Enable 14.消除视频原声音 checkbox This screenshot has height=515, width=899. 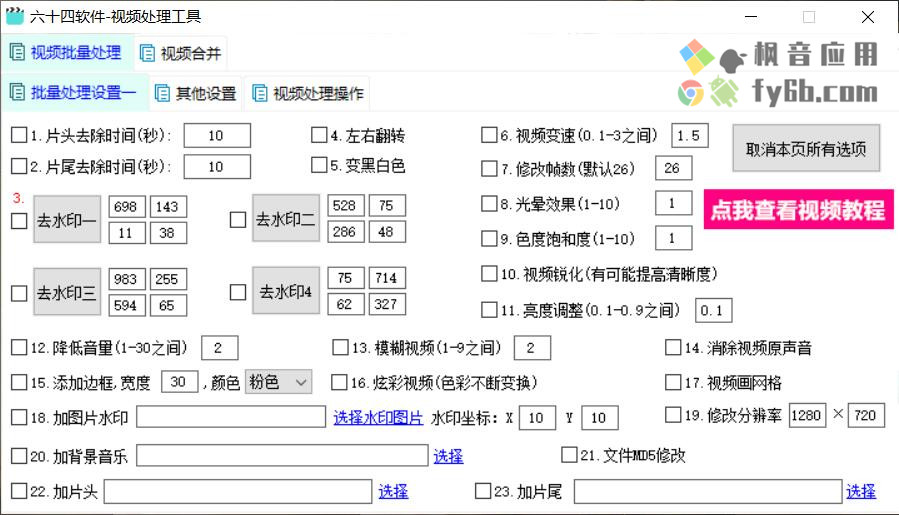[x=673, y=348]
